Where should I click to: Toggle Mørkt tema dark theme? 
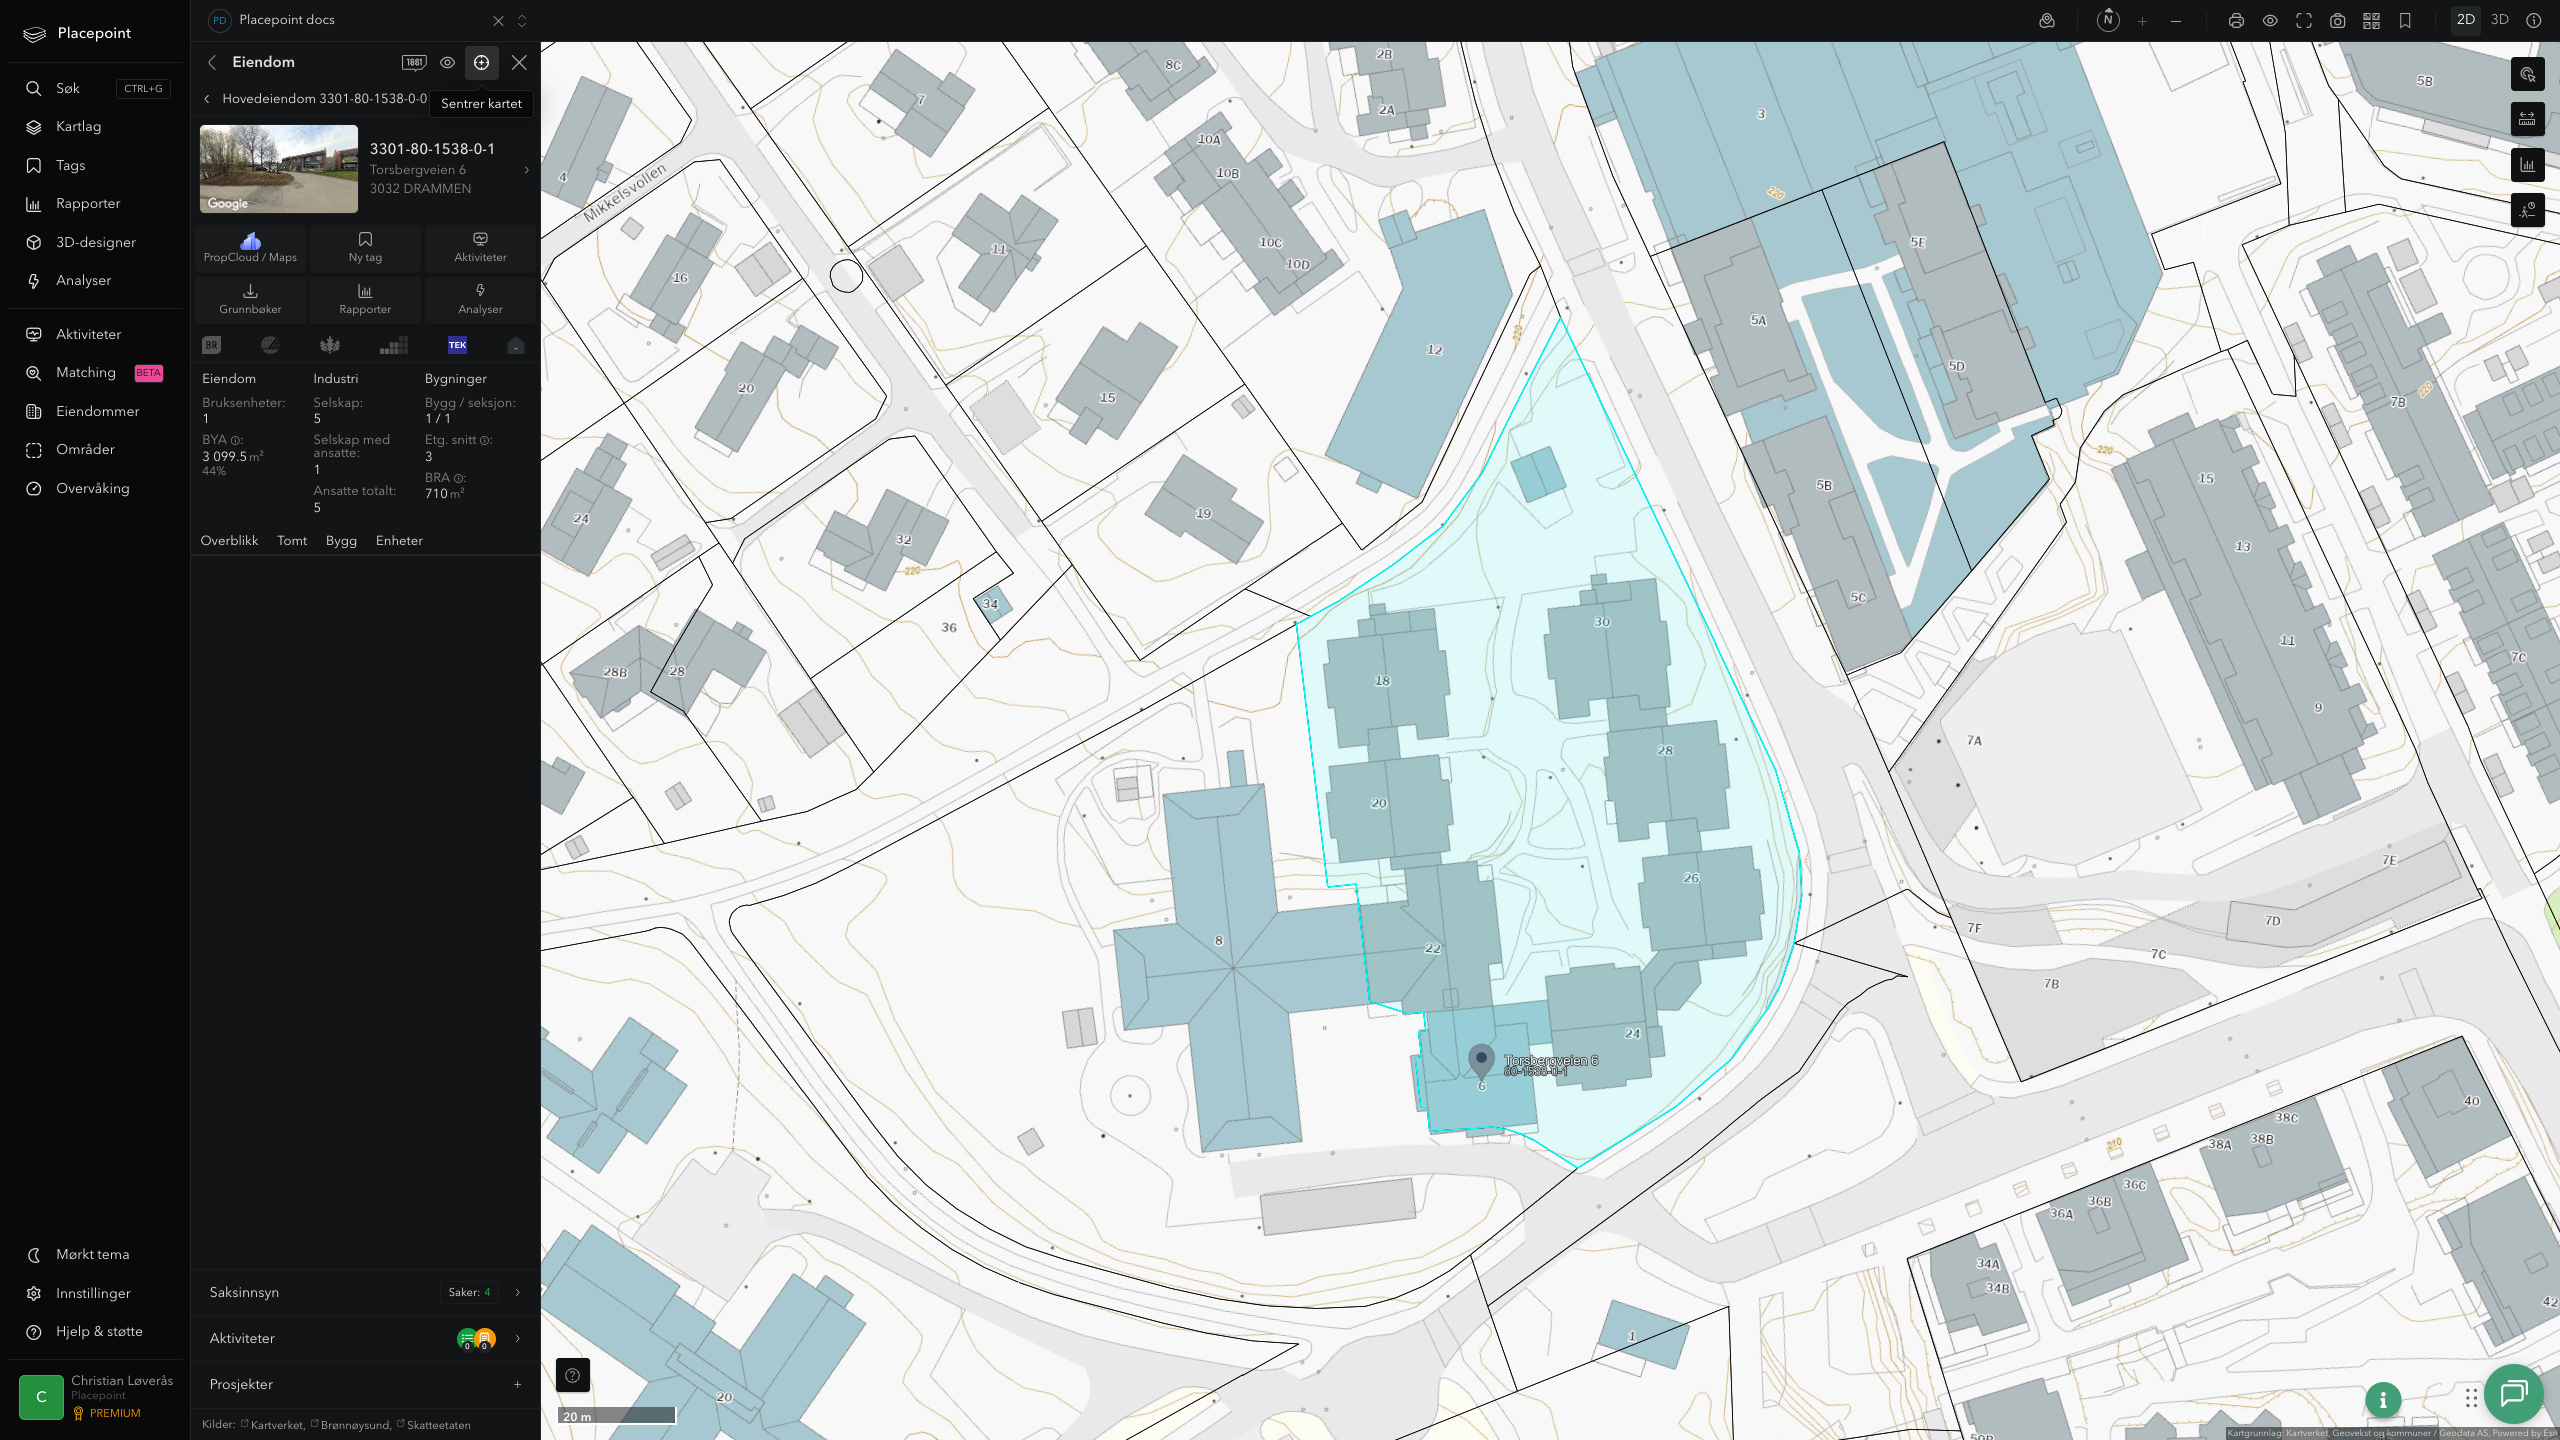coord(97,1255)
